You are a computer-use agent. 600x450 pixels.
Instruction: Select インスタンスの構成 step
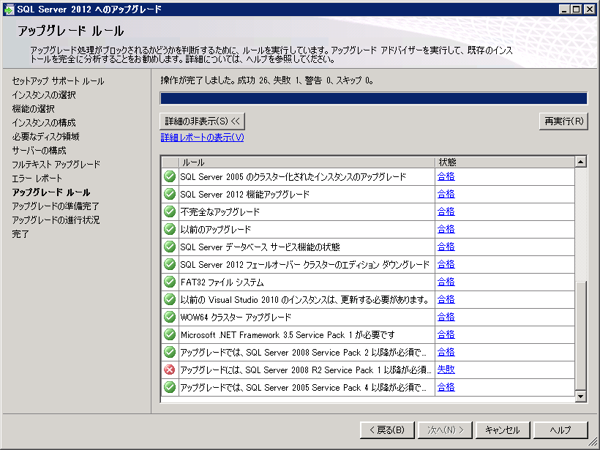click(x=44, y=122)
